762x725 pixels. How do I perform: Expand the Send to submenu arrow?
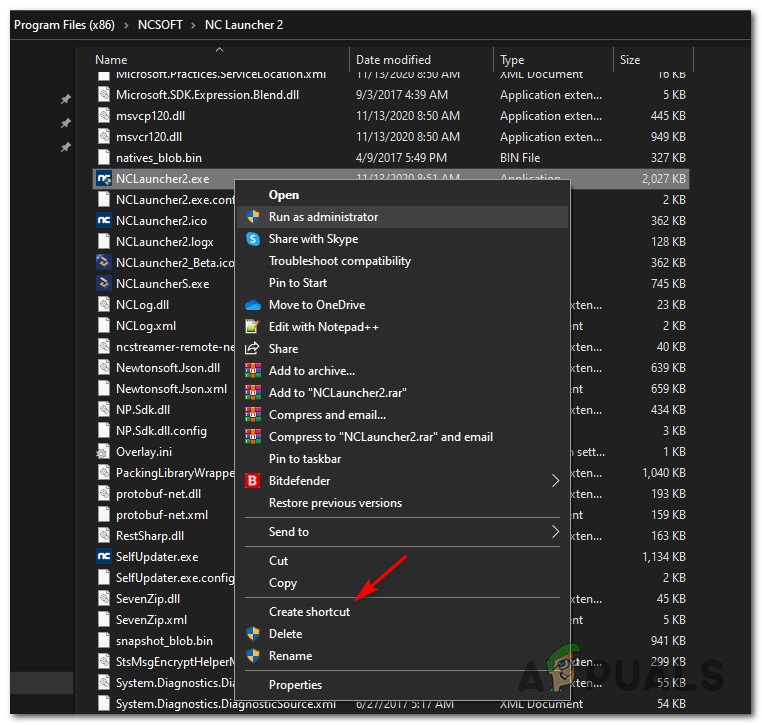(x=555, y=532)
